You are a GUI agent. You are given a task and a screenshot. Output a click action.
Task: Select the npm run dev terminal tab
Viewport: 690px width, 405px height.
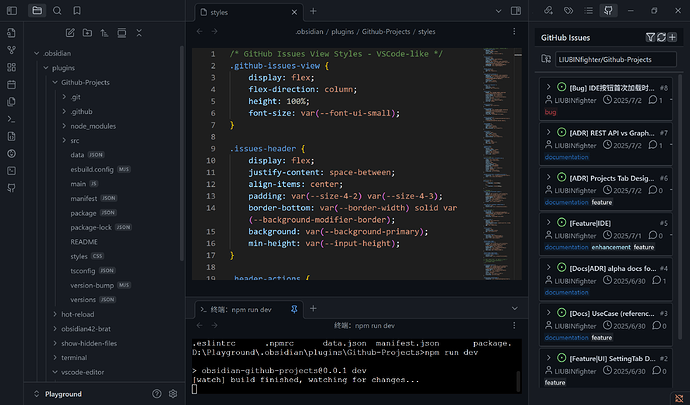[x=249, y=309]
